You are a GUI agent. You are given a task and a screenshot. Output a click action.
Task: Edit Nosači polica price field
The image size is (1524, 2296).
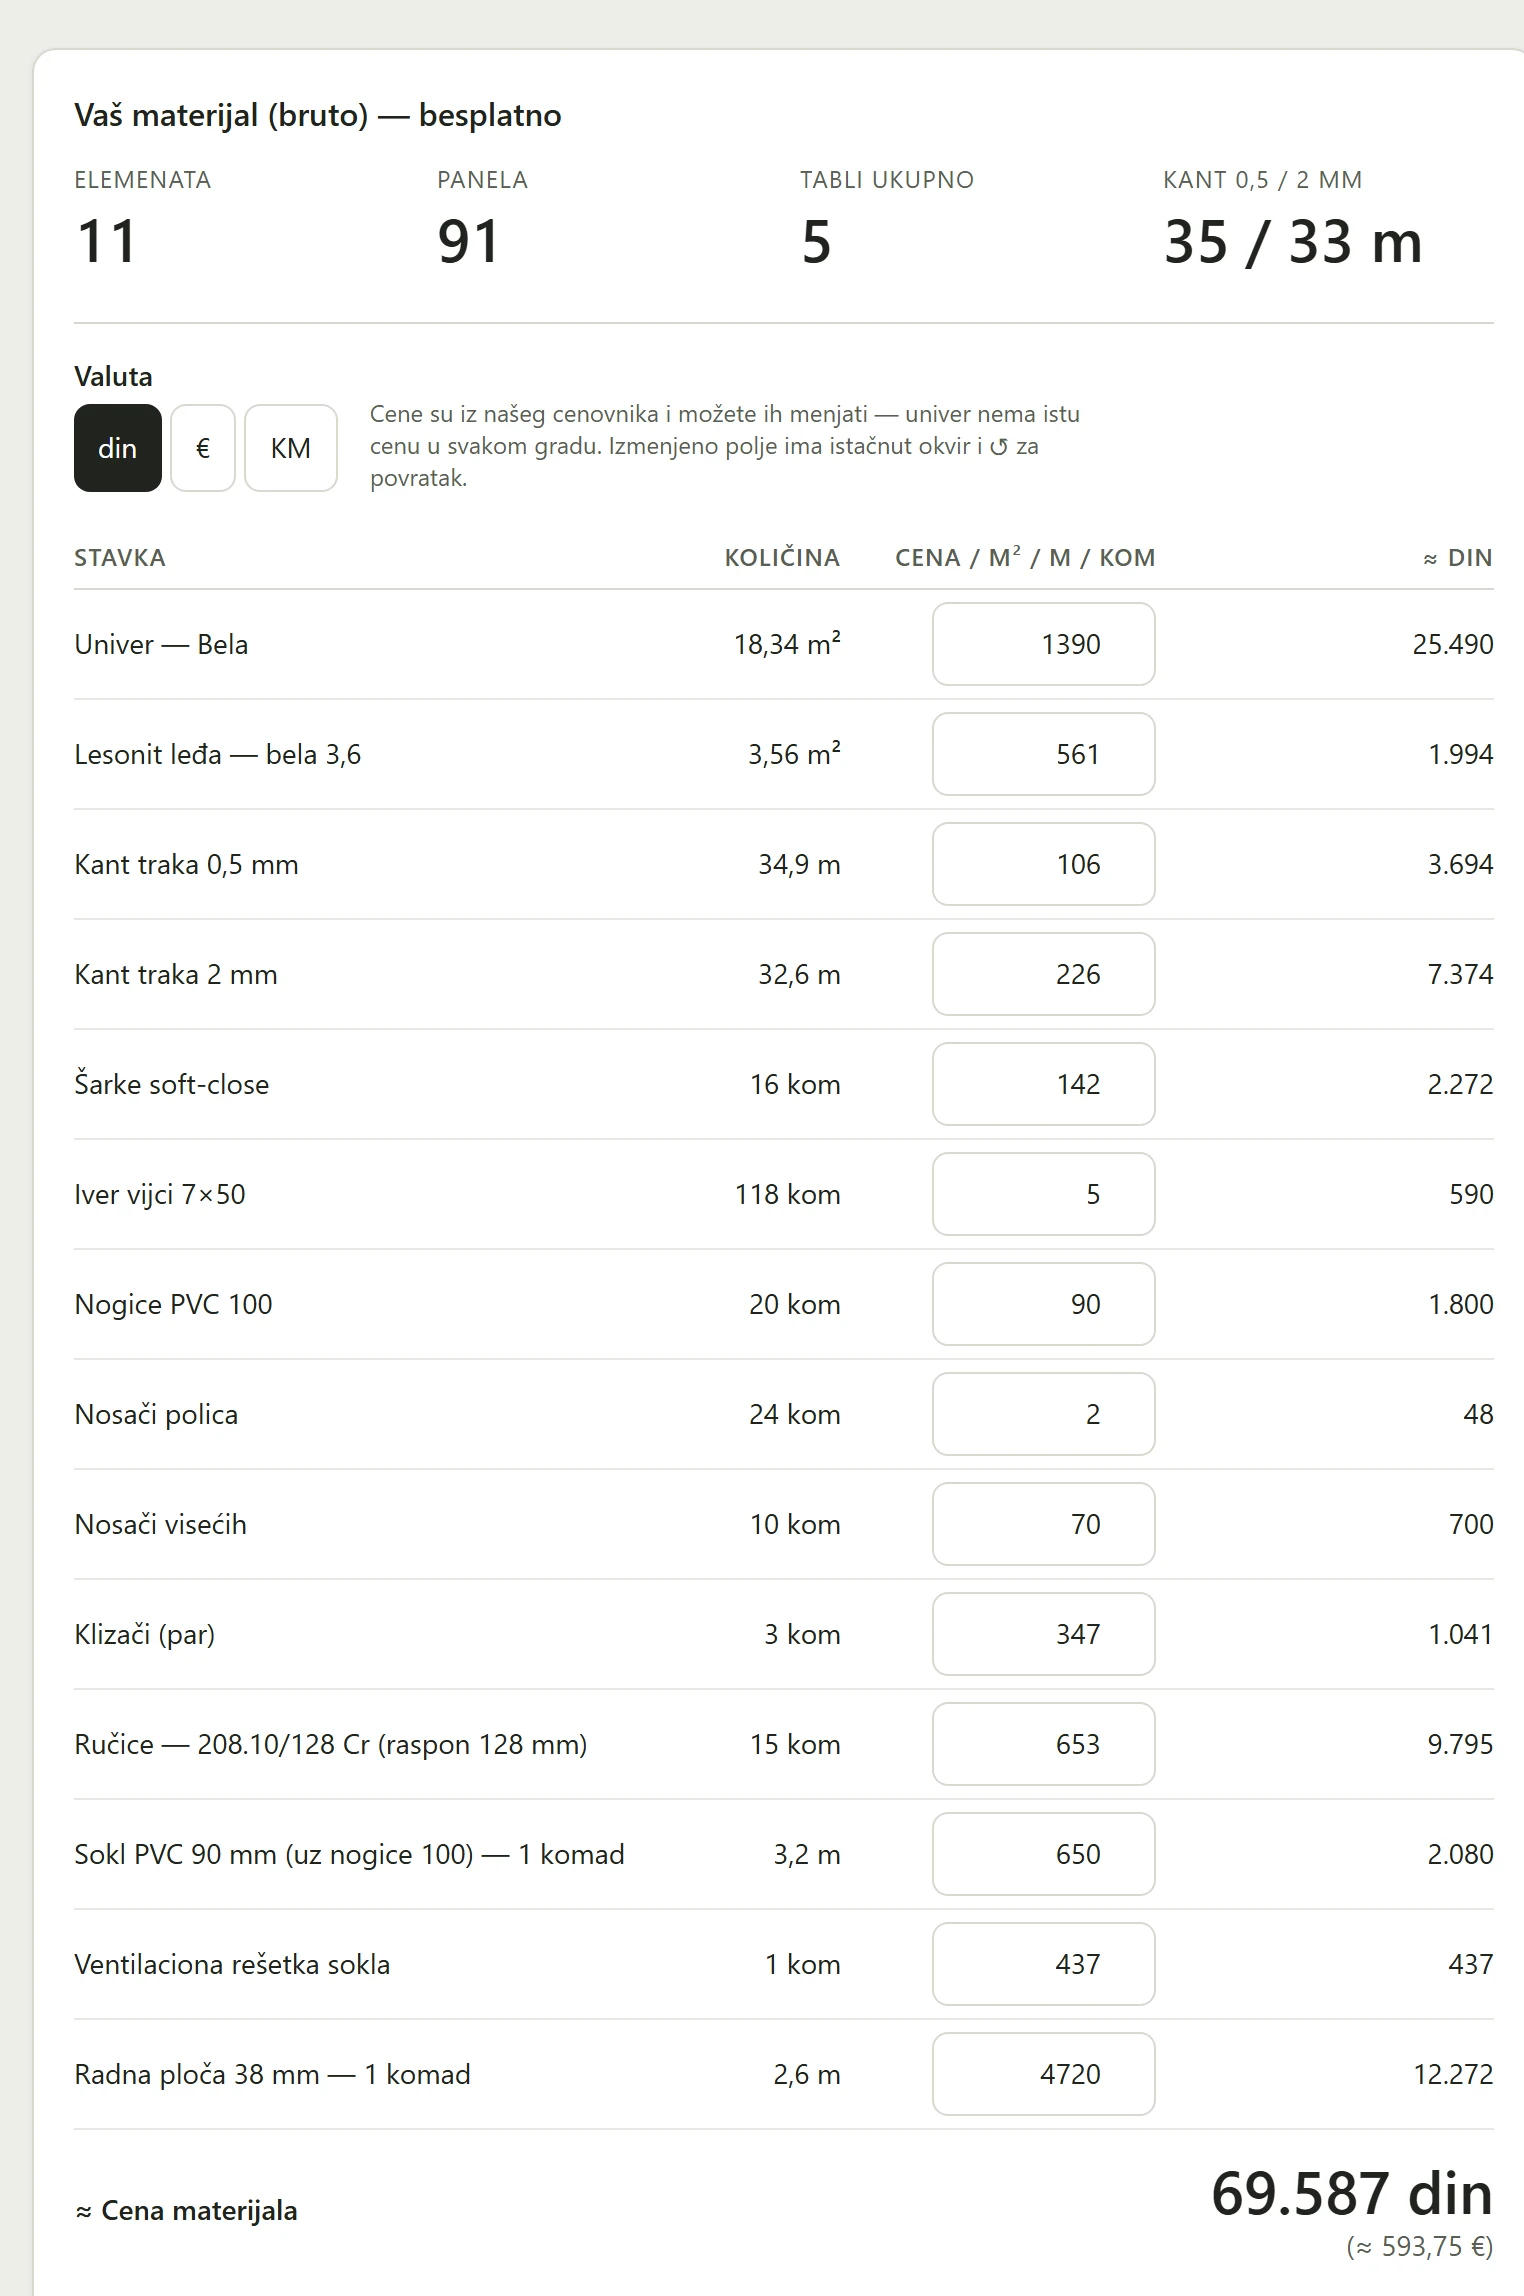click(1044, 1414)
